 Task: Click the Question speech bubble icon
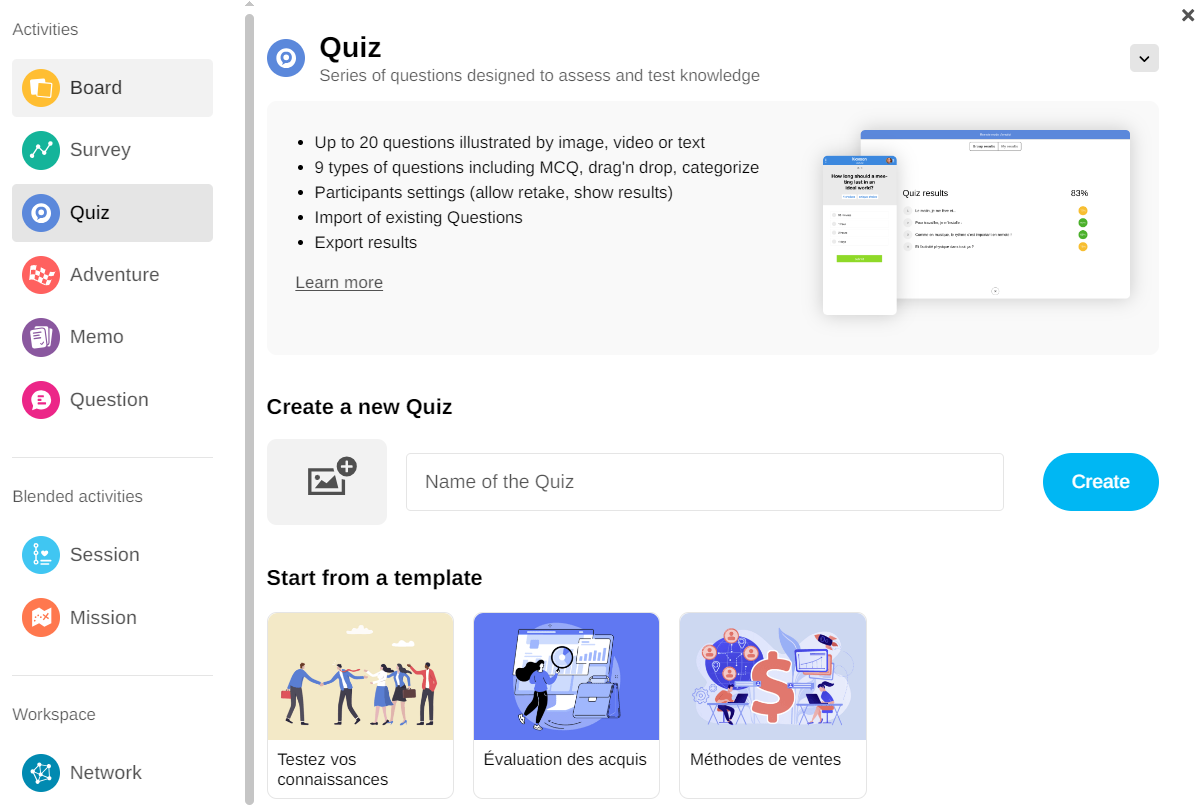pyautogui.click(x=41, y=400)
